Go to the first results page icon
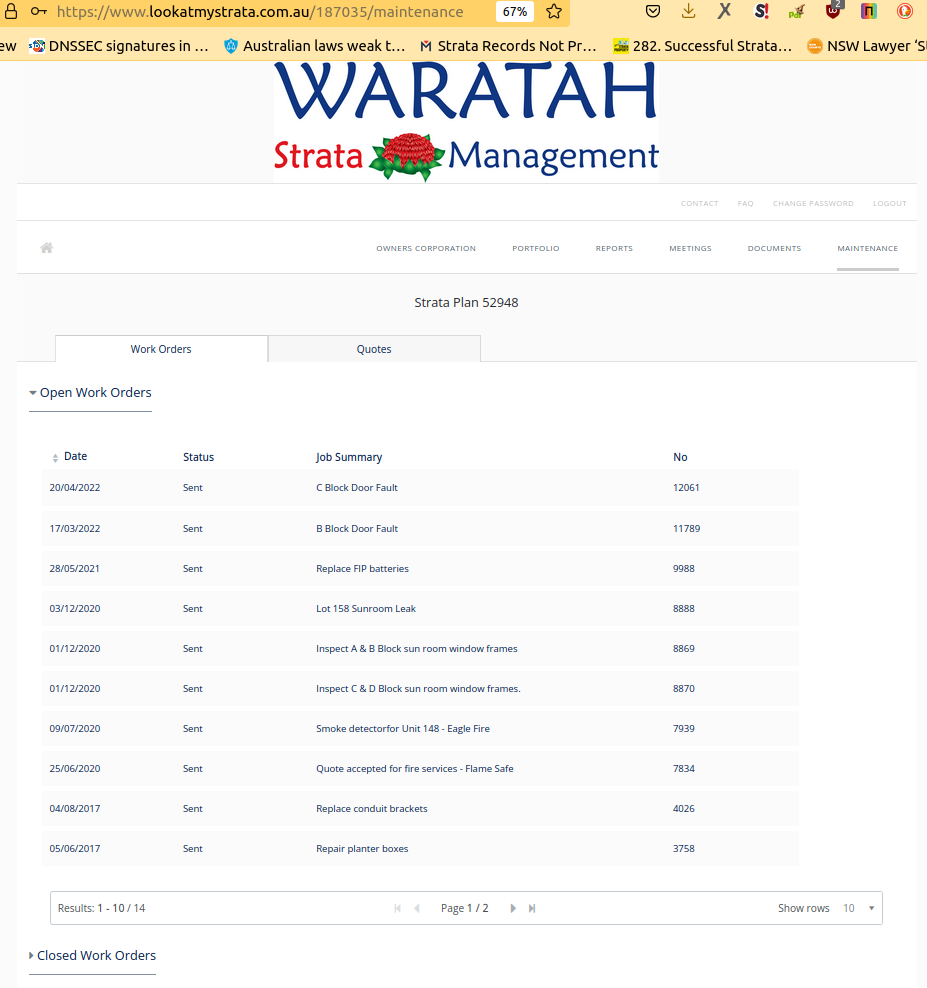927x988 pixels. click(398, 908)
